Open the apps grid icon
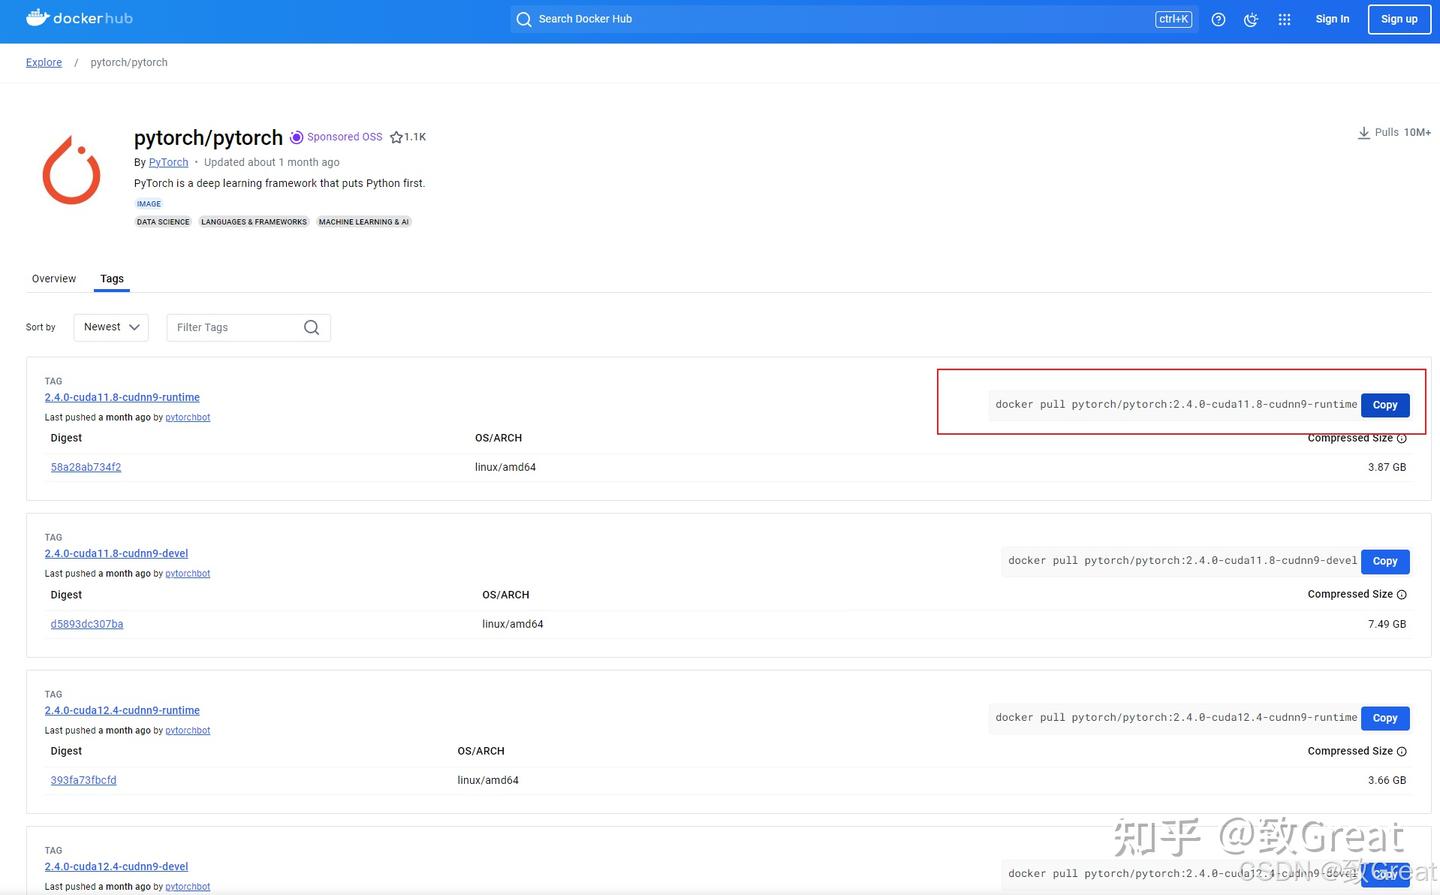This screenshot has height=895, width=1440. [x=1285, y=19]
